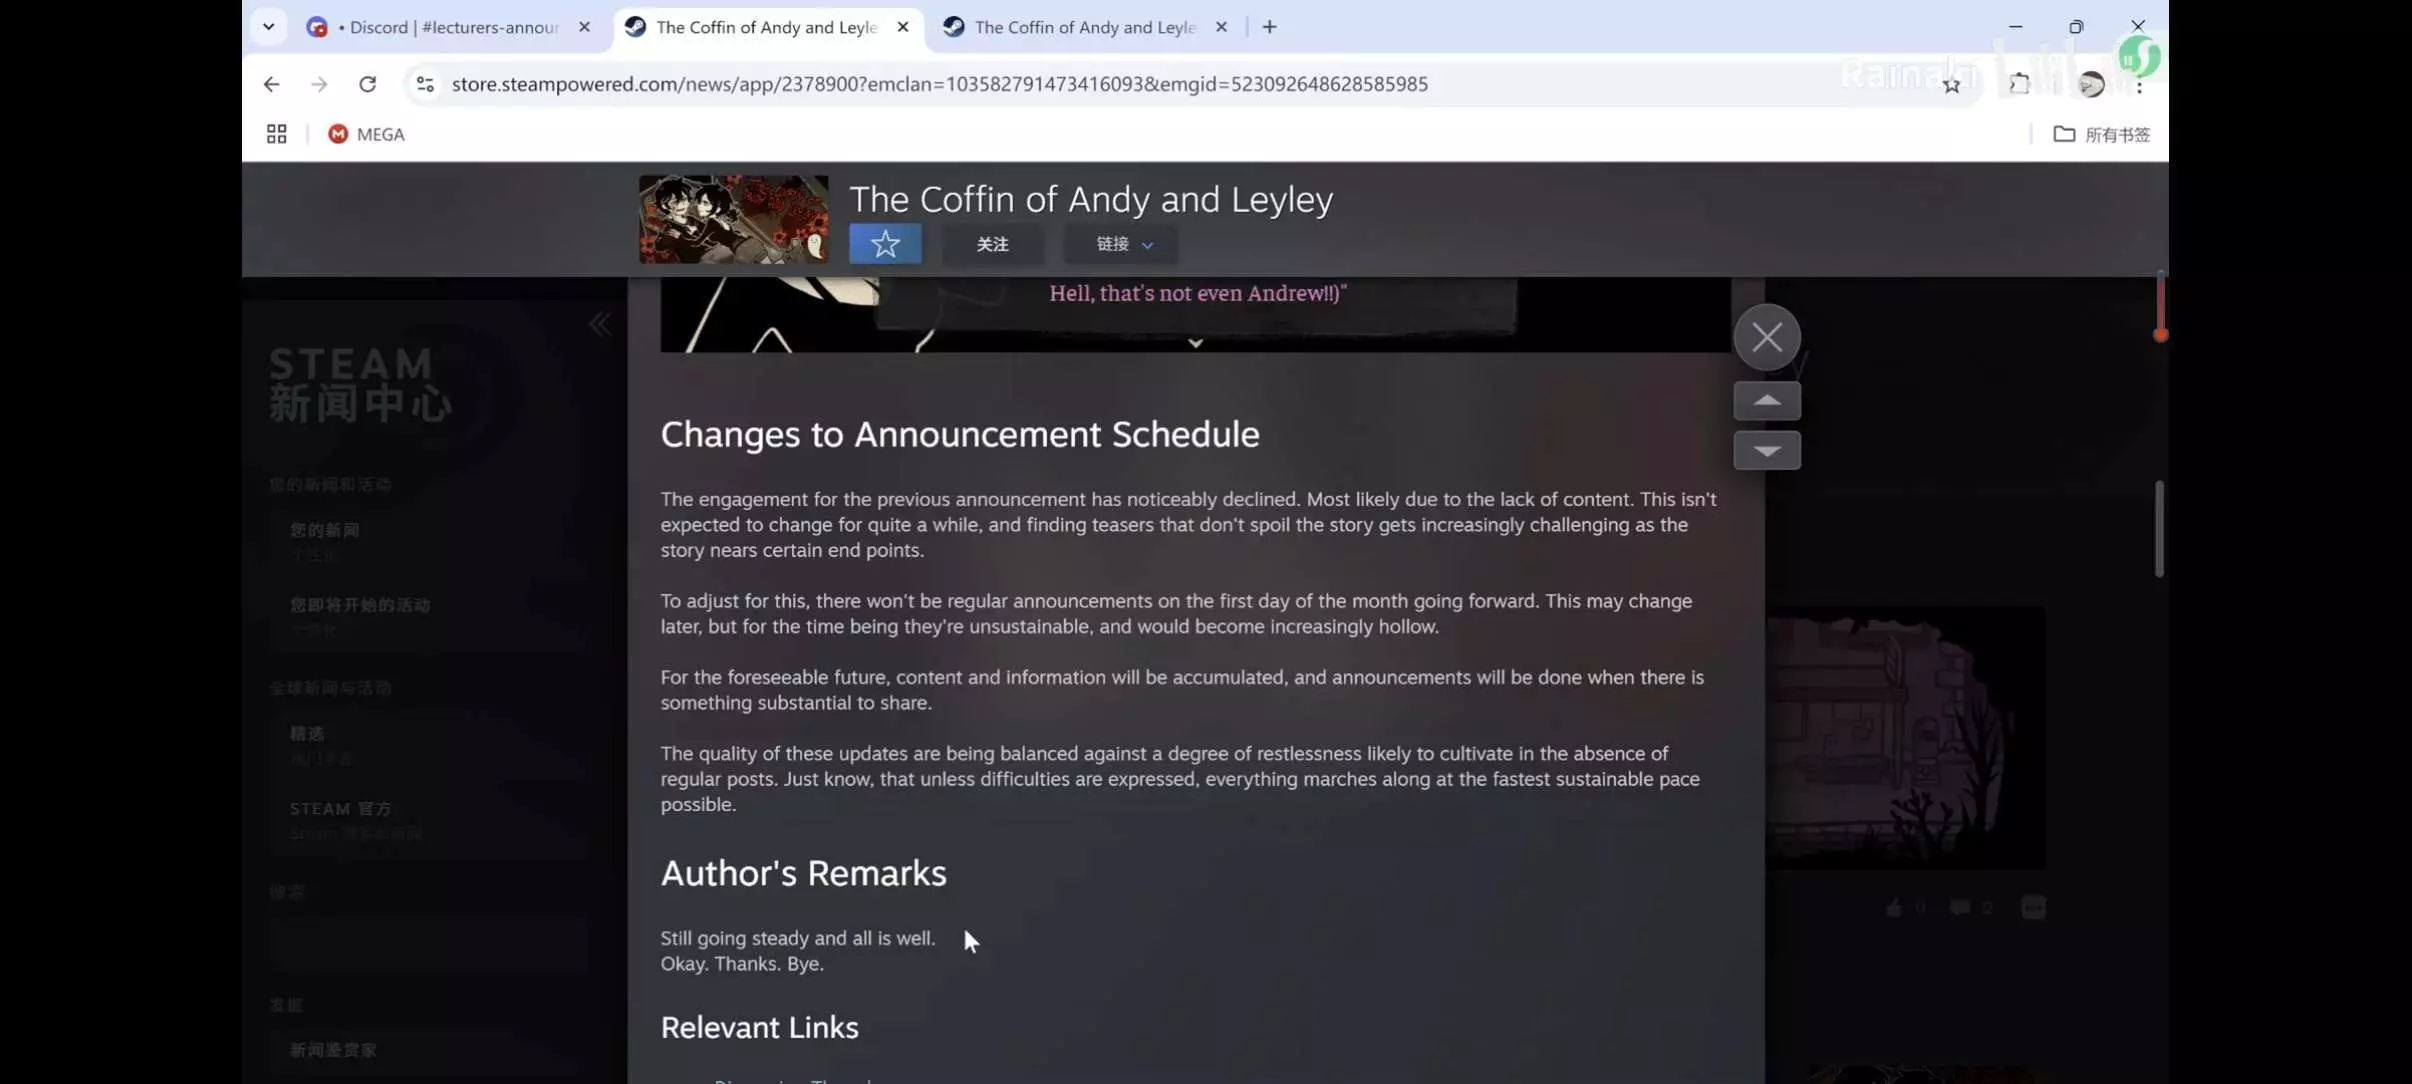Click the address bar URL field
This screenshot has height=1084, width=2412.
(938, 84)
